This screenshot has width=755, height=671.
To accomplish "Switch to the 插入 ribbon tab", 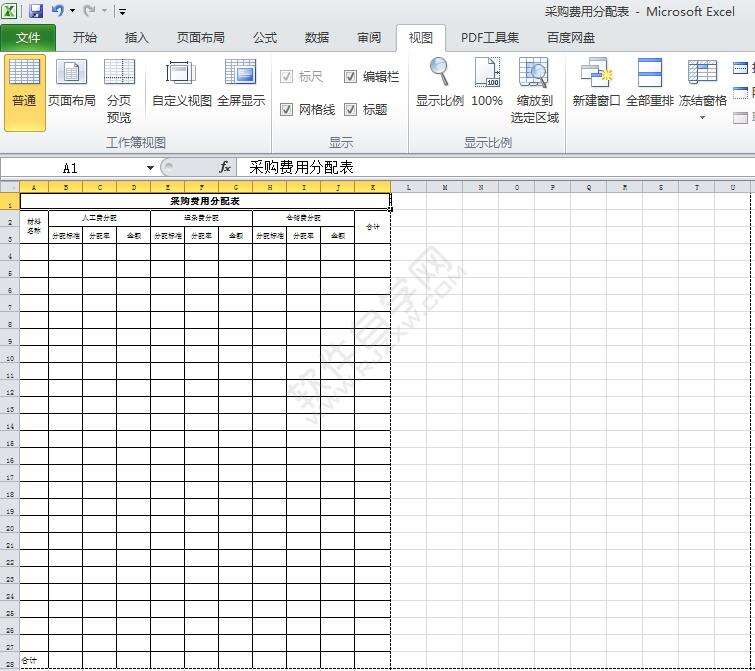I will coord(136,38).
